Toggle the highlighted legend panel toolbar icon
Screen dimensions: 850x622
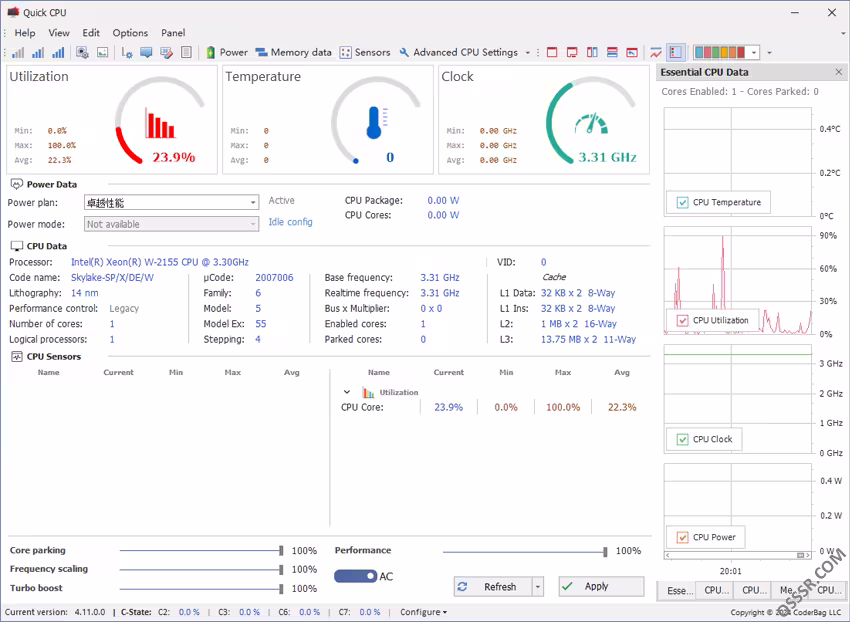(675, 53)
